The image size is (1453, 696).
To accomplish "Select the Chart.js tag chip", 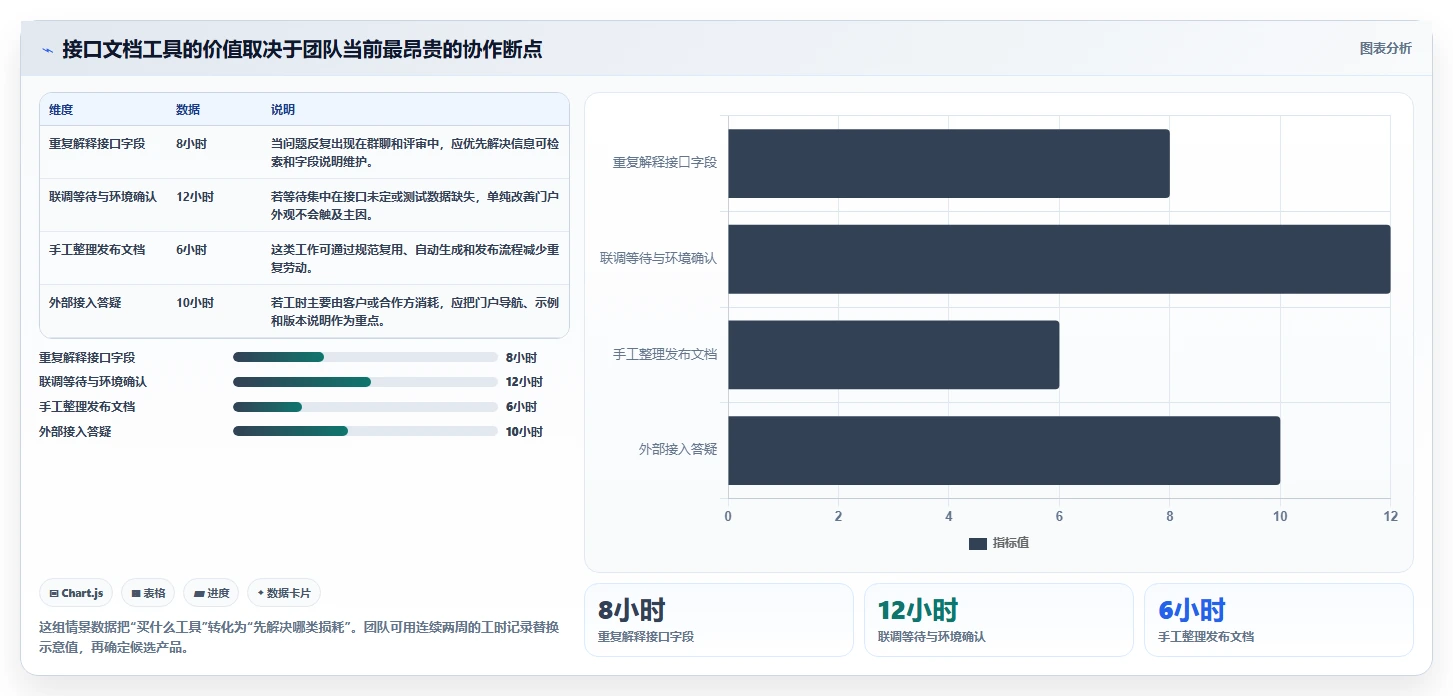I will [77, 593].
